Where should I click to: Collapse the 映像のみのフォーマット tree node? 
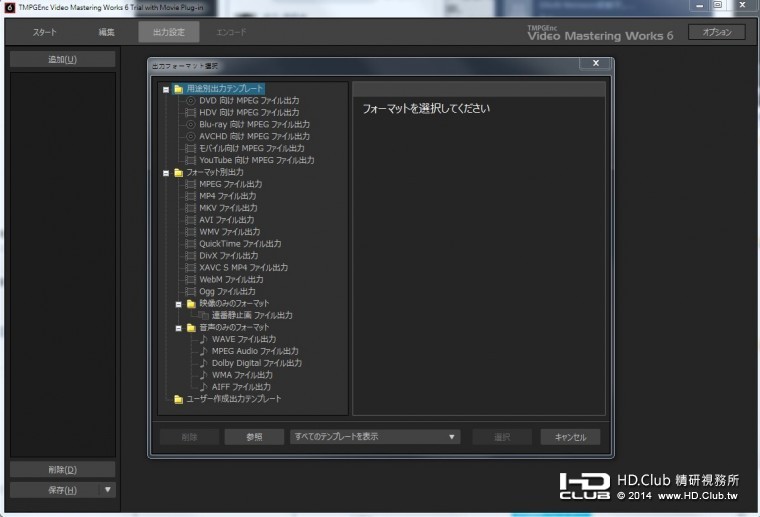pyautogui.click(x=178, y=304)
